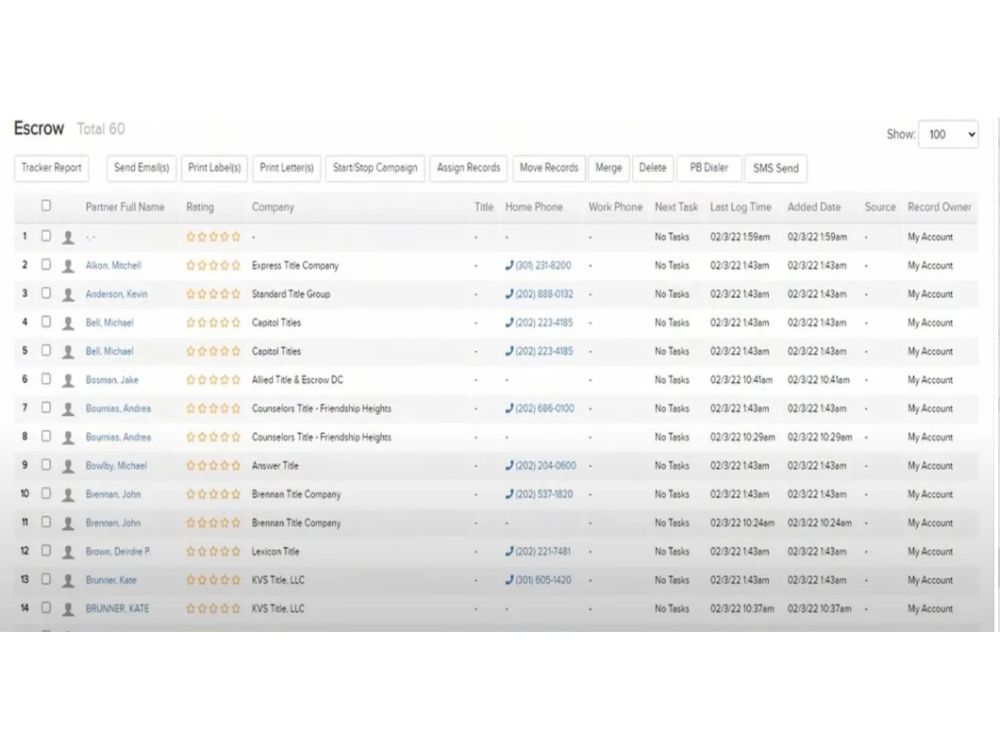Click phone icon beside (202) 888-0132
Screen dimensions: 1000x750
click(x=509, y=294)
